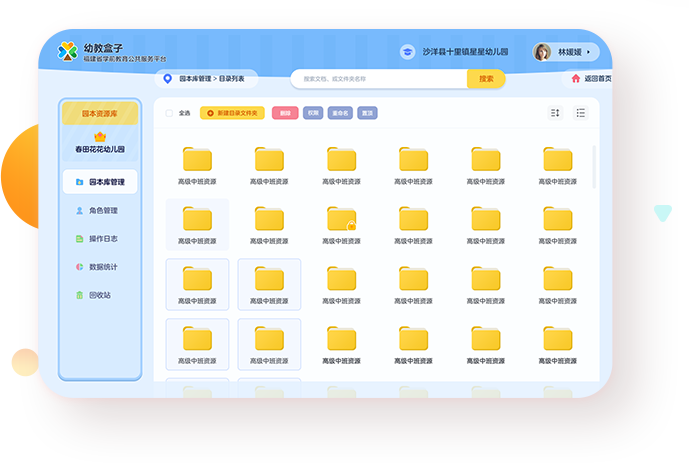Go to 操作日志 sidebar item
This screenshot has height=463, width=689.
click(100, 239)
